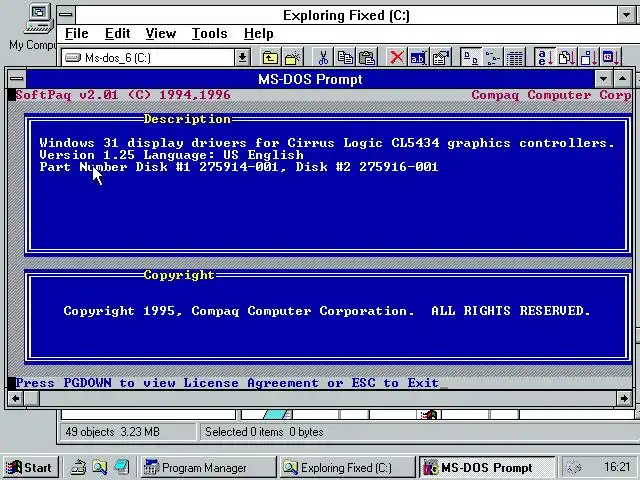Cut selection using scissors icon

pos(323,58)
